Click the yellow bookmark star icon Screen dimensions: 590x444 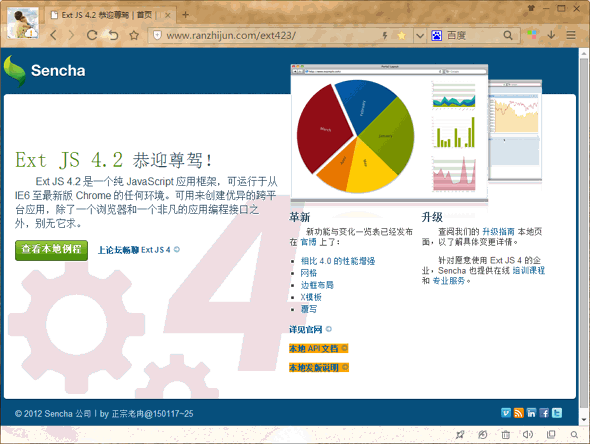[401, 35]
